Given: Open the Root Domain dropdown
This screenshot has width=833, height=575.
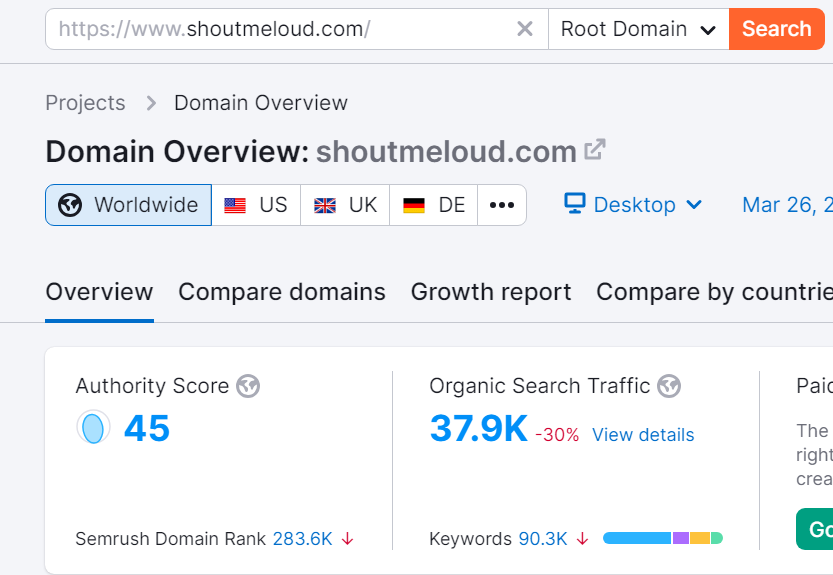Looking at the screenshot, I should [x=638, y=29].
